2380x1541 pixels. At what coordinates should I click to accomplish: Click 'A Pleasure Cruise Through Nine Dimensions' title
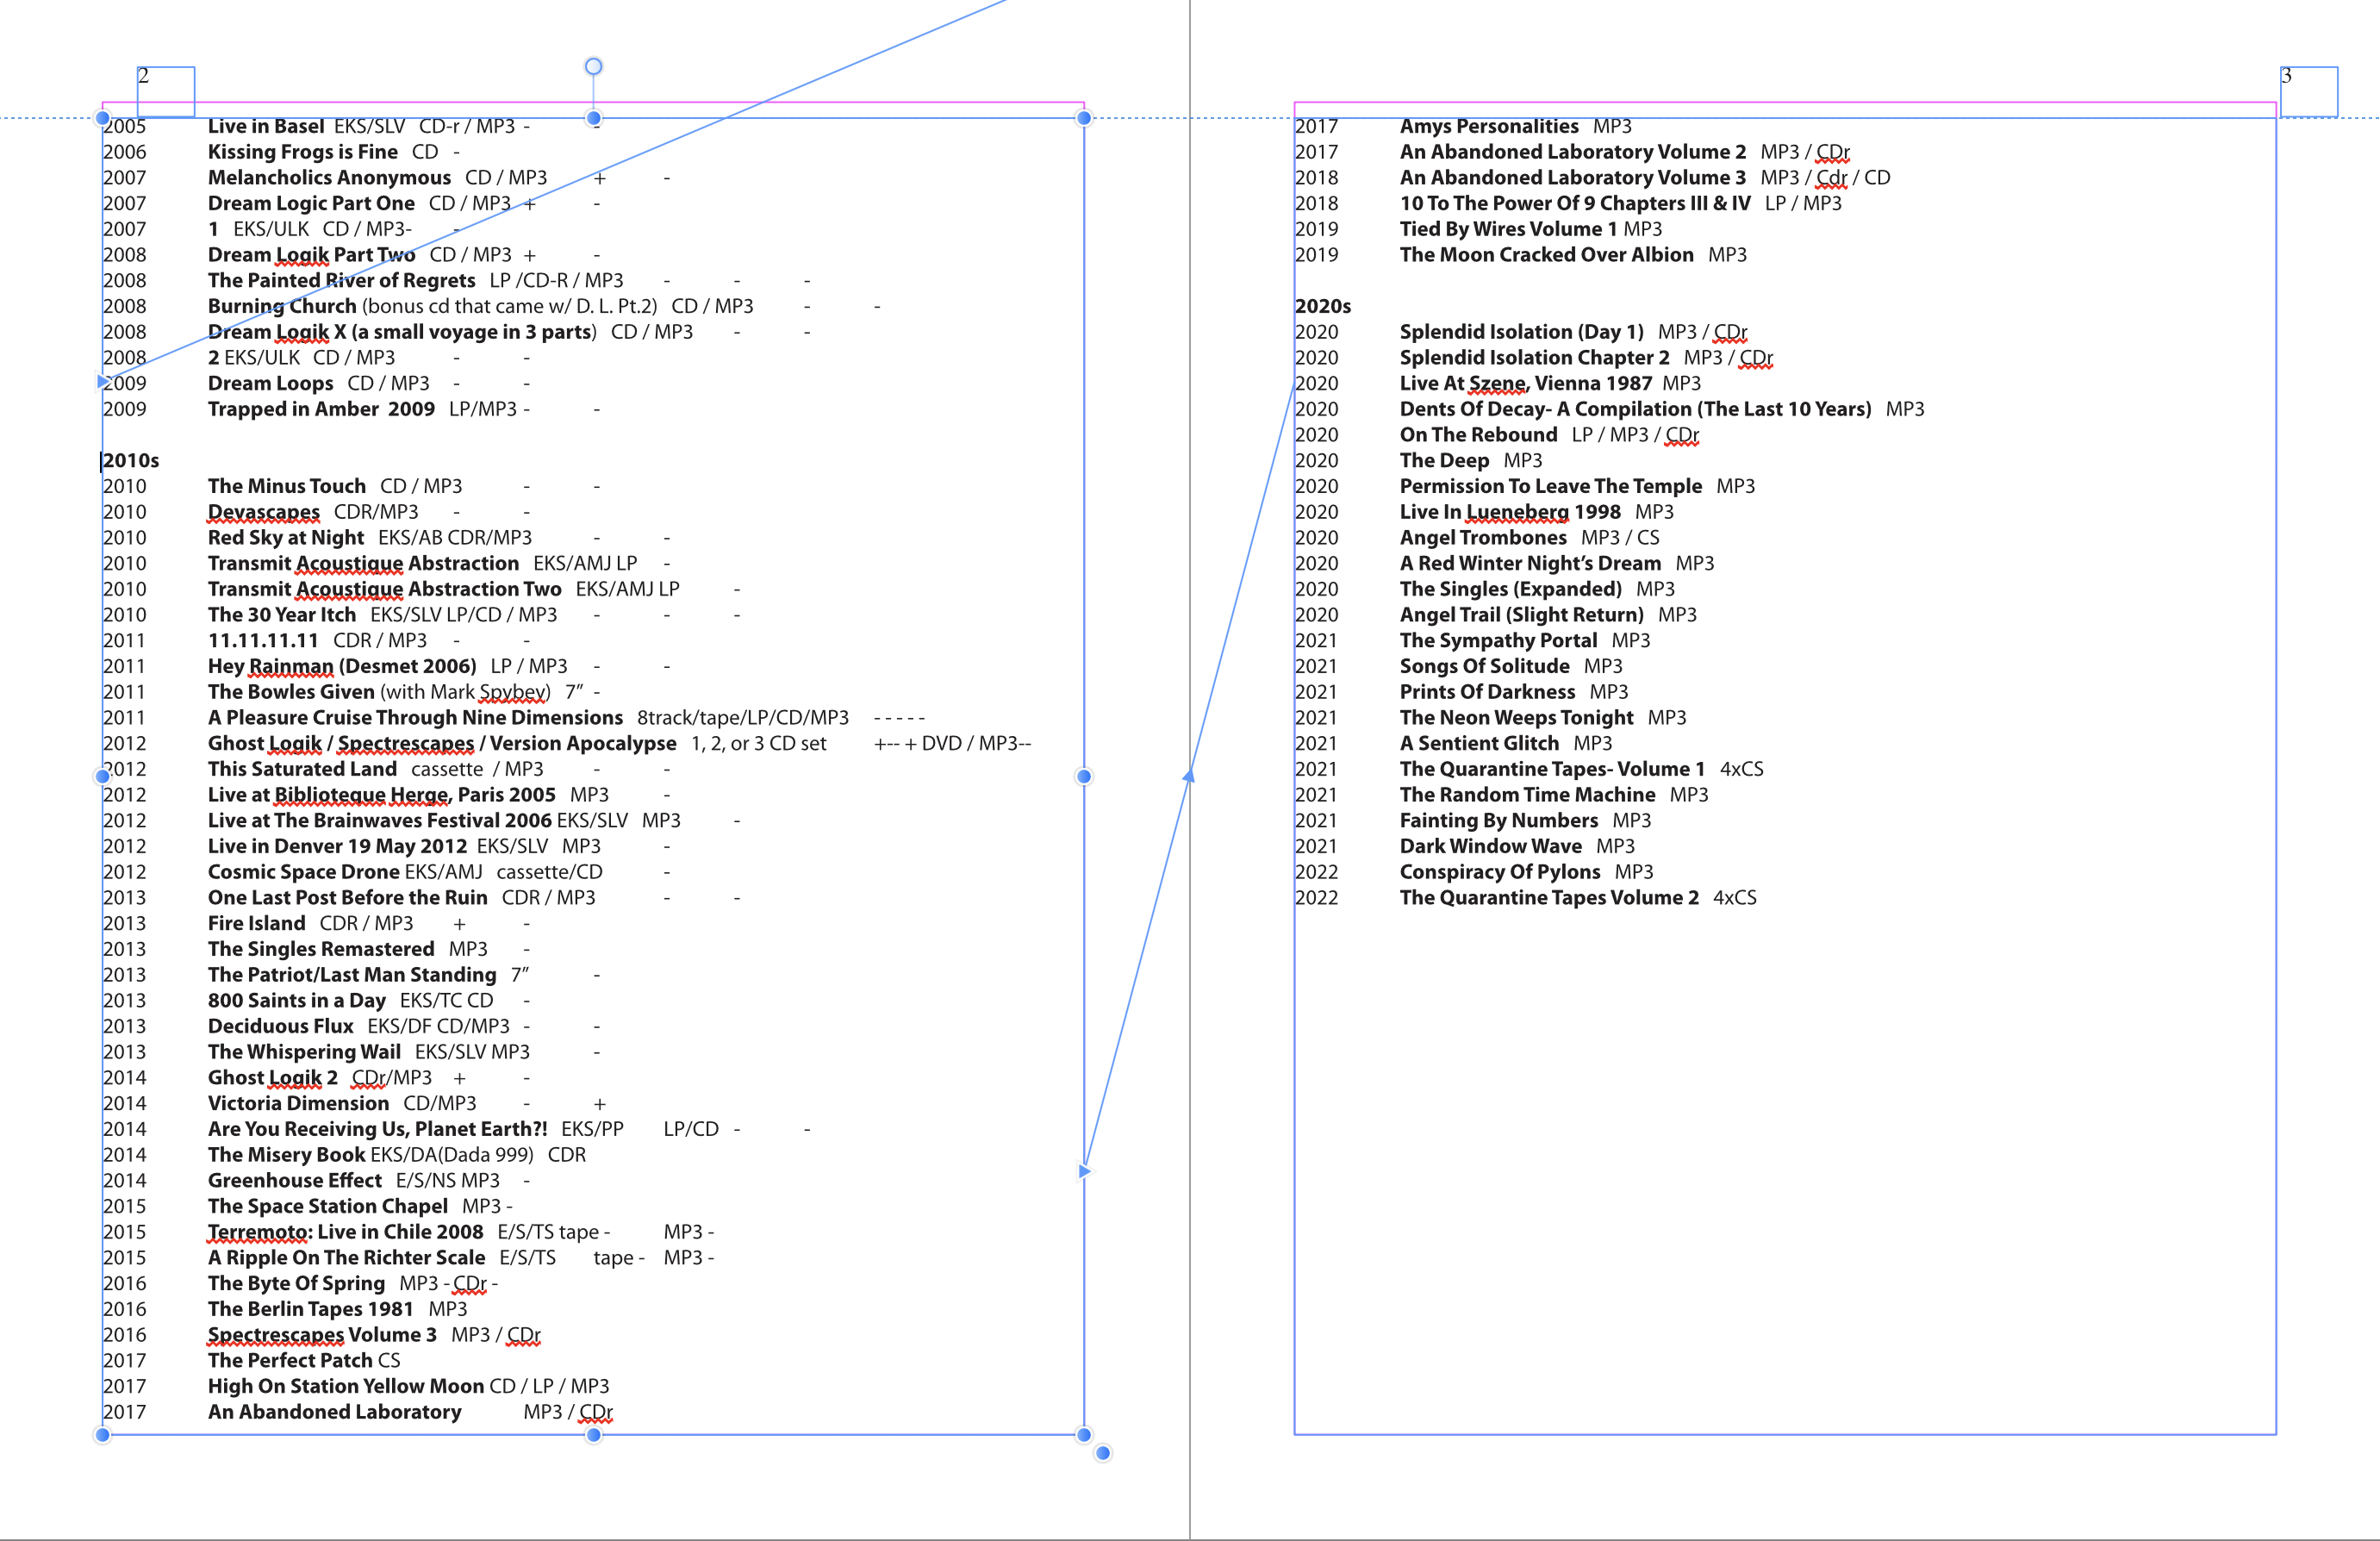415,717
